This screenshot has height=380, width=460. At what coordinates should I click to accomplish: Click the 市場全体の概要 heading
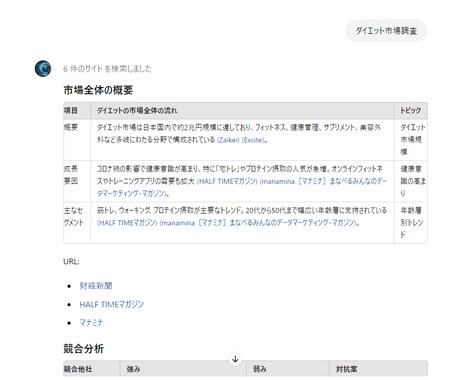point(98,90)
